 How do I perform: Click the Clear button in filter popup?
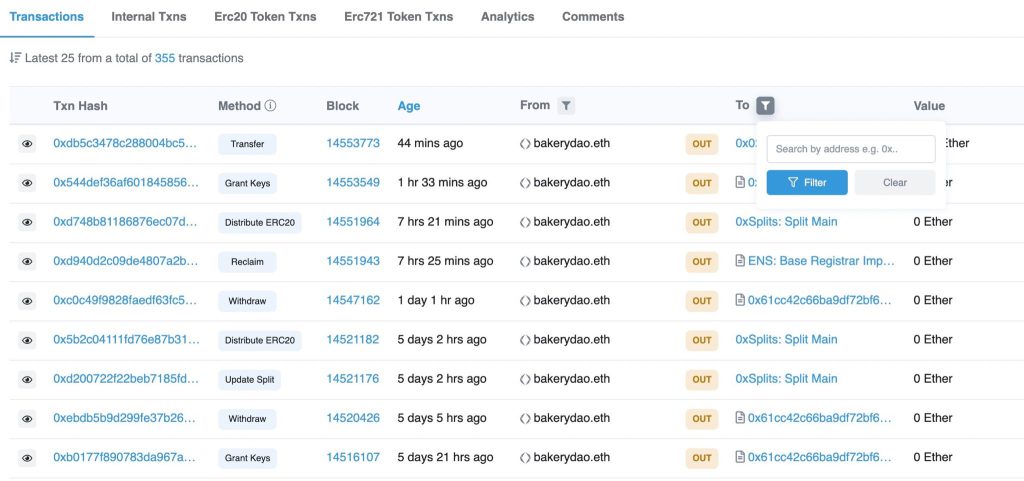[895, 183]
